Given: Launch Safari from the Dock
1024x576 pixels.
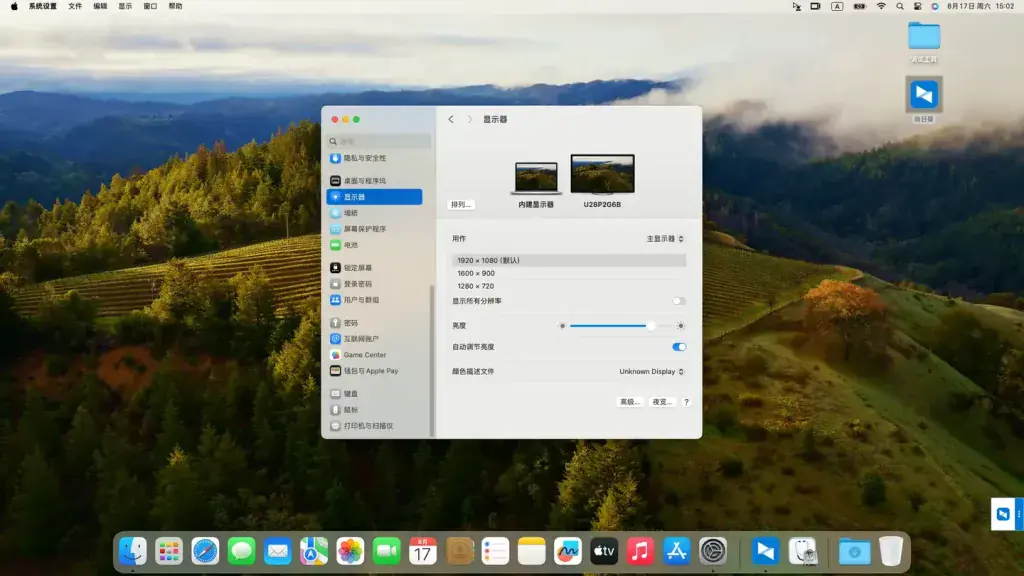Looking at the screenshot, I should click(x=205, y=551).
